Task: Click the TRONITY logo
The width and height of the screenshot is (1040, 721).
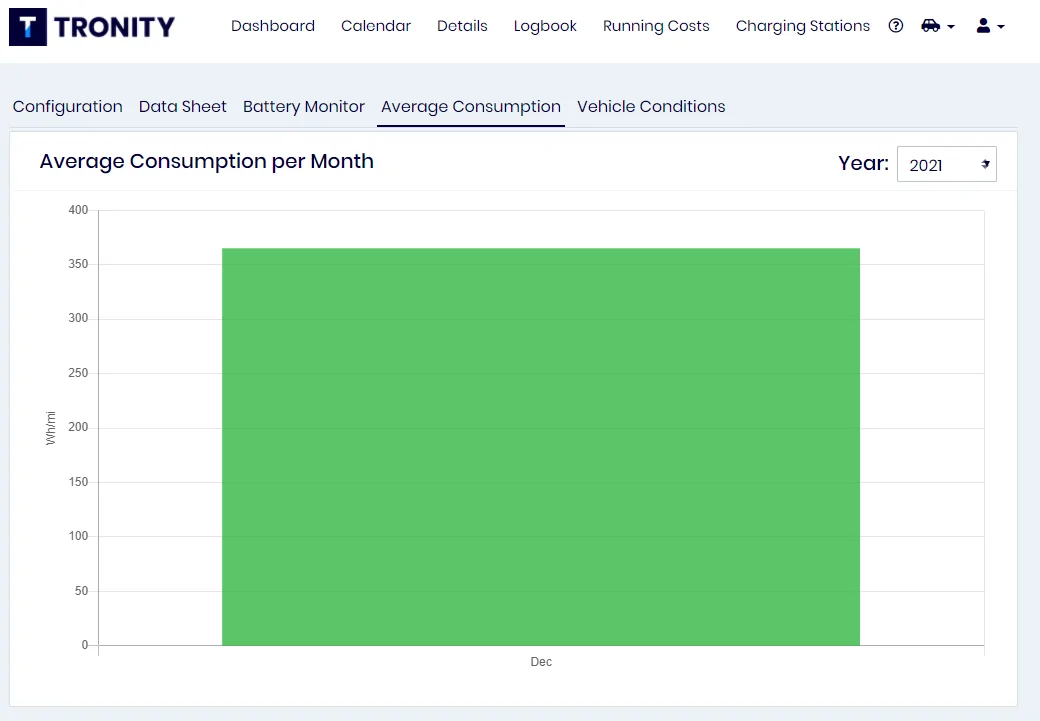Action: point(92,27)
